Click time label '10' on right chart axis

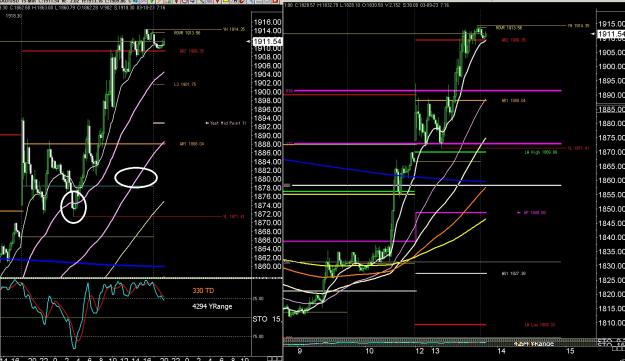(369, 351)
